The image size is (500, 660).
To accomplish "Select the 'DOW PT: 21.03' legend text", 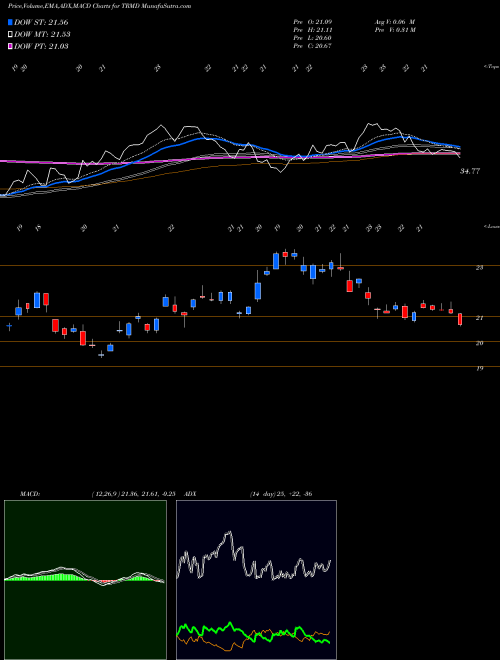I will click(x=41, y=46).
